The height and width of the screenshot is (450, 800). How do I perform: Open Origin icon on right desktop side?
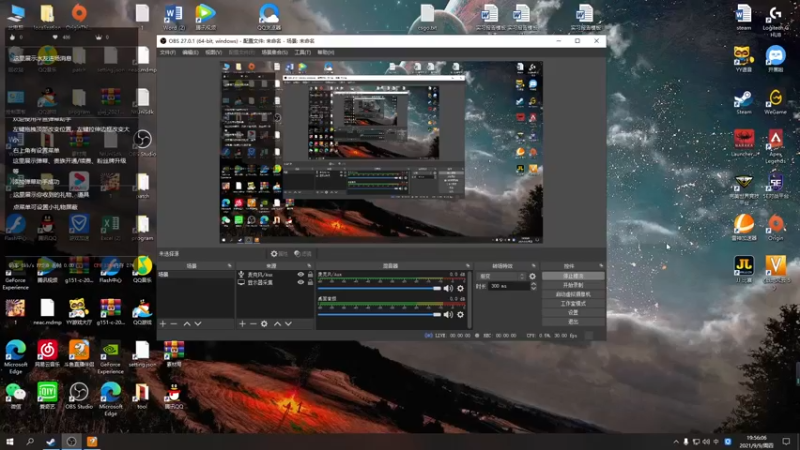(776, 227)
